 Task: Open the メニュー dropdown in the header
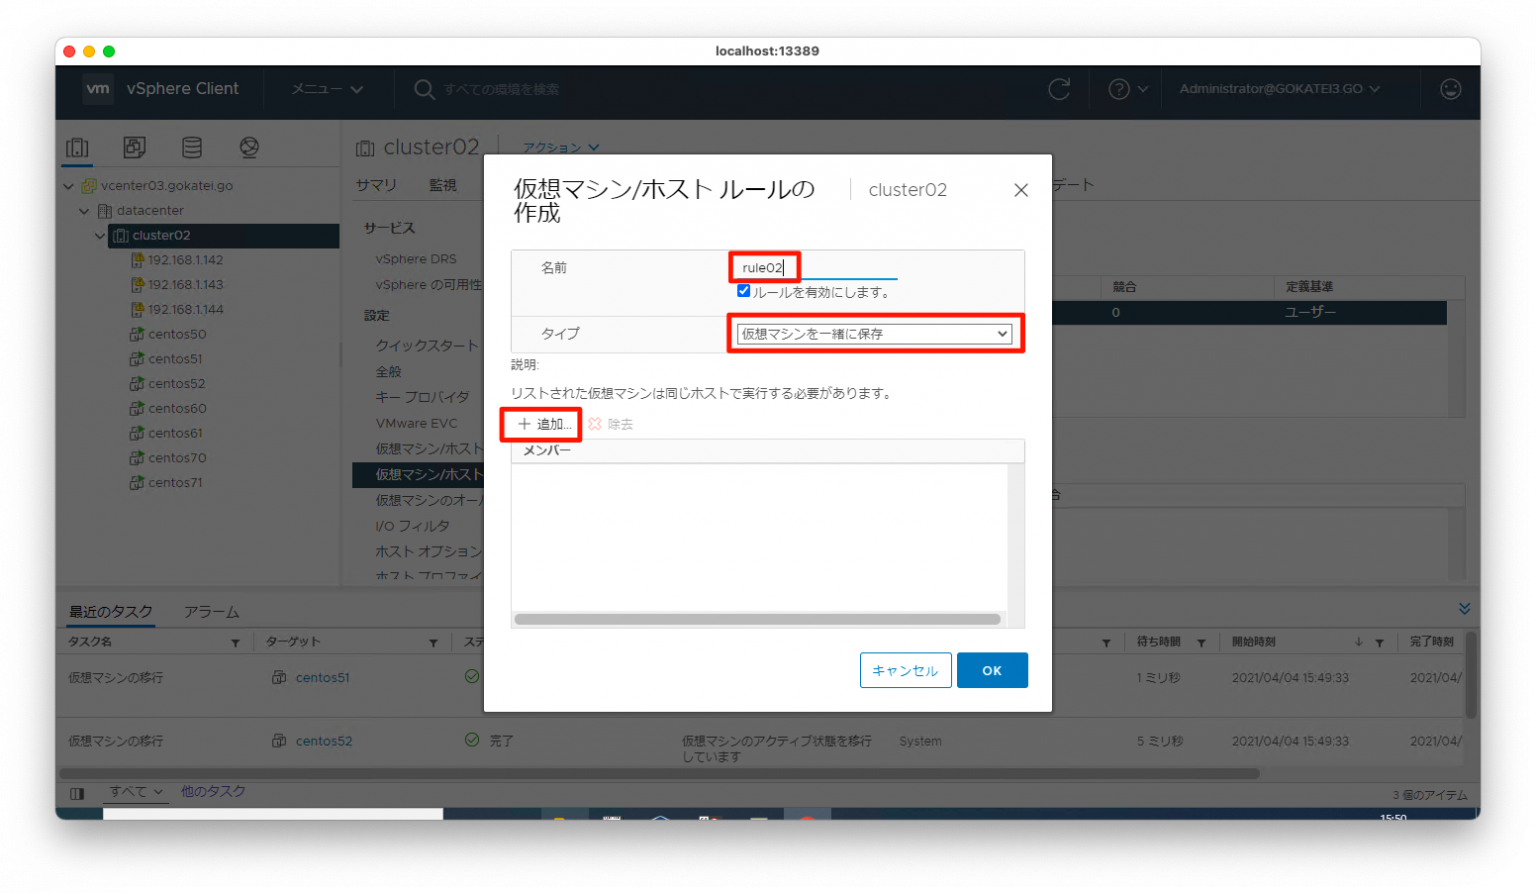(326, 89)
